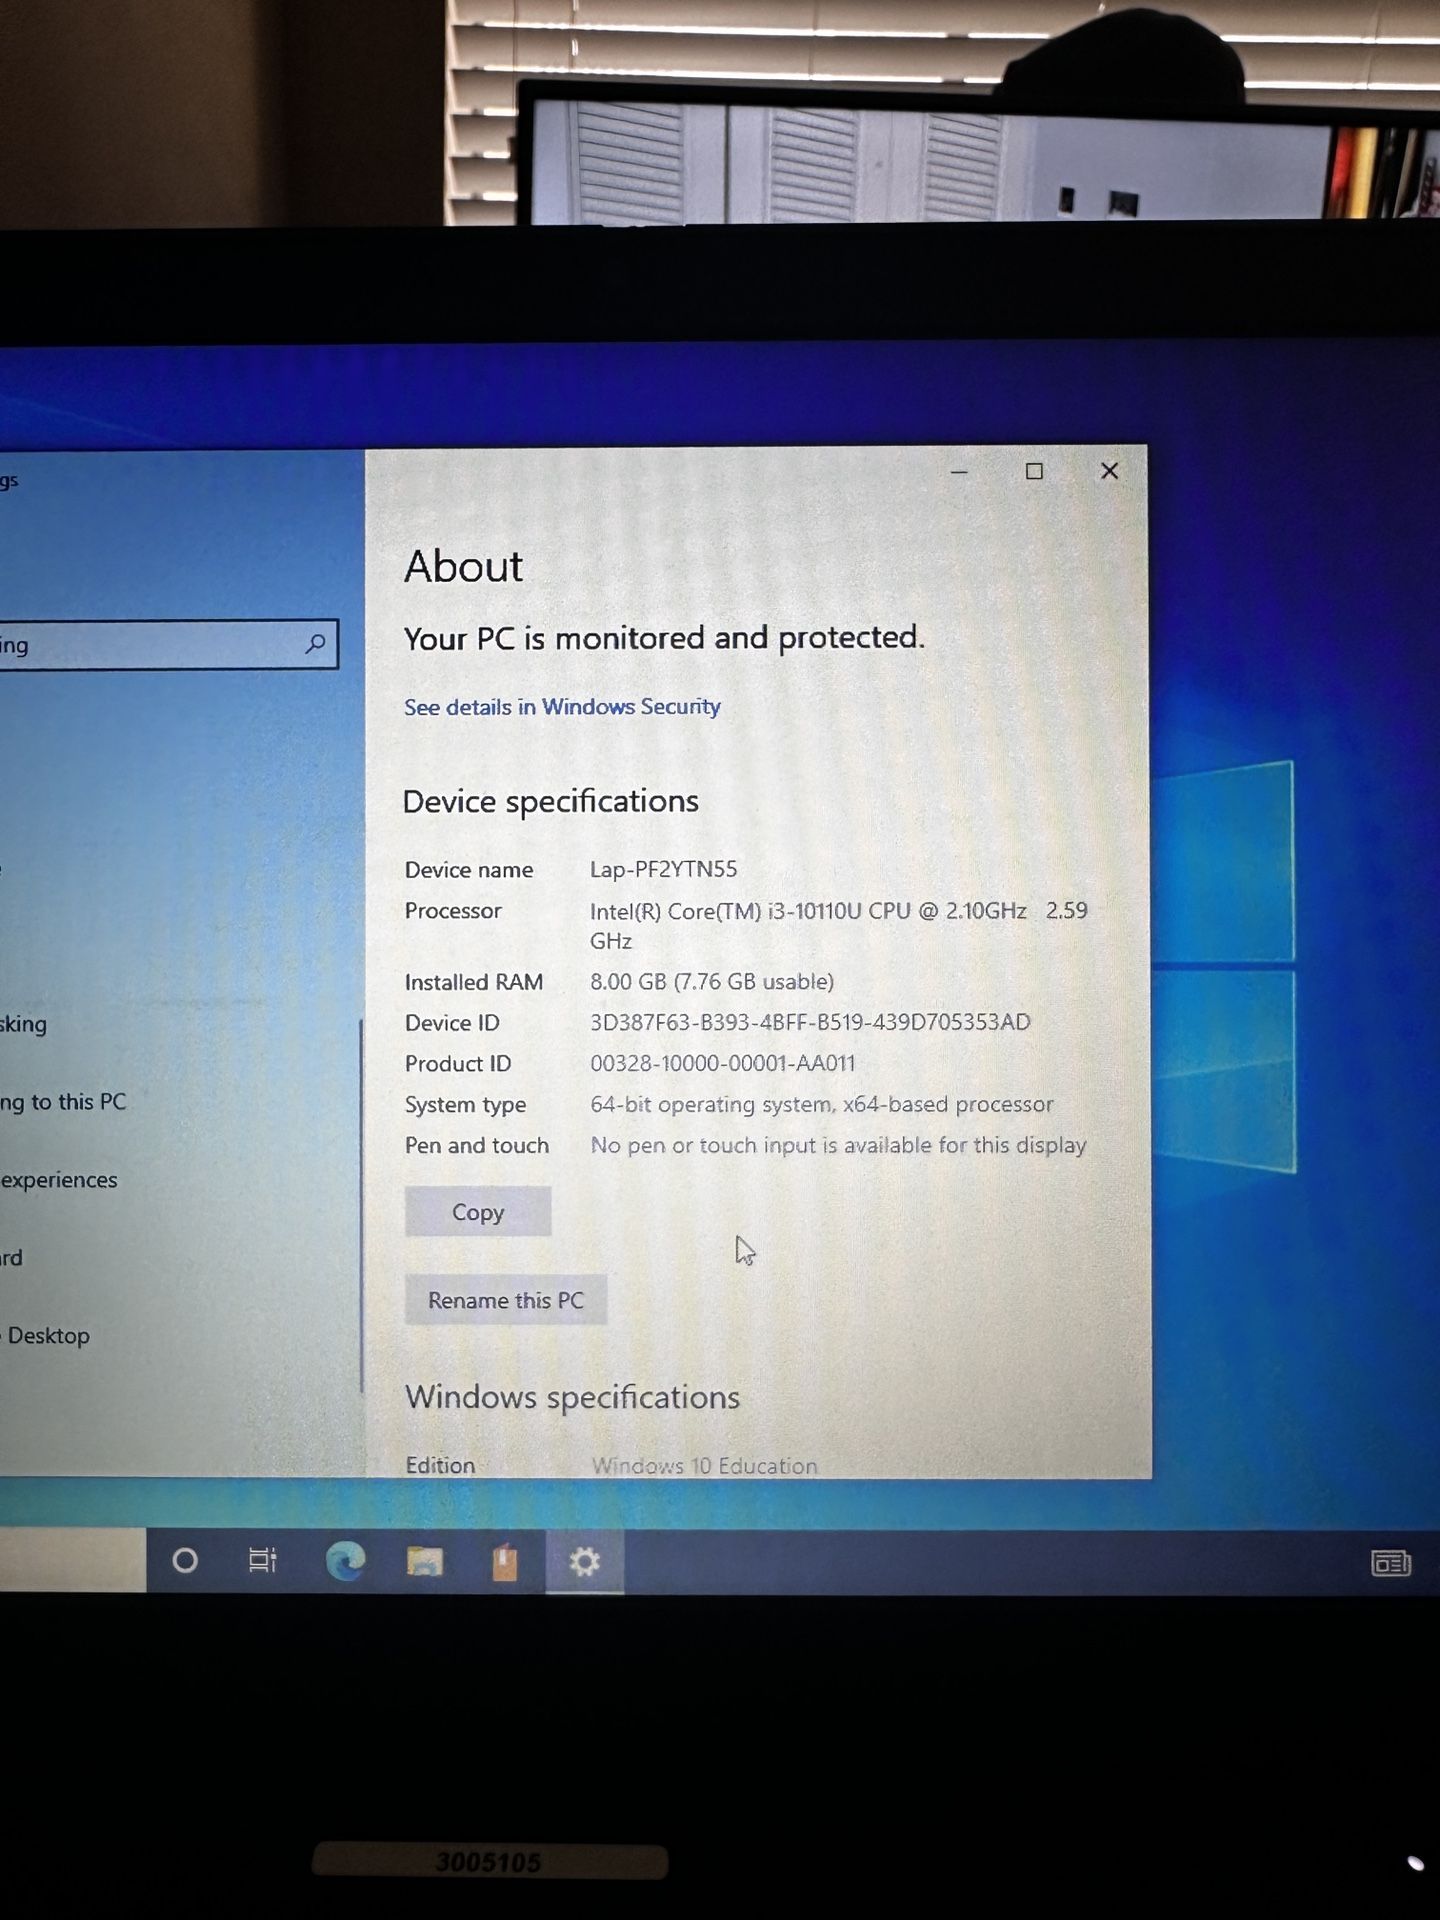Click processor value i3-10110U text
The image size is (1440, 1920).
pos(838,925)
